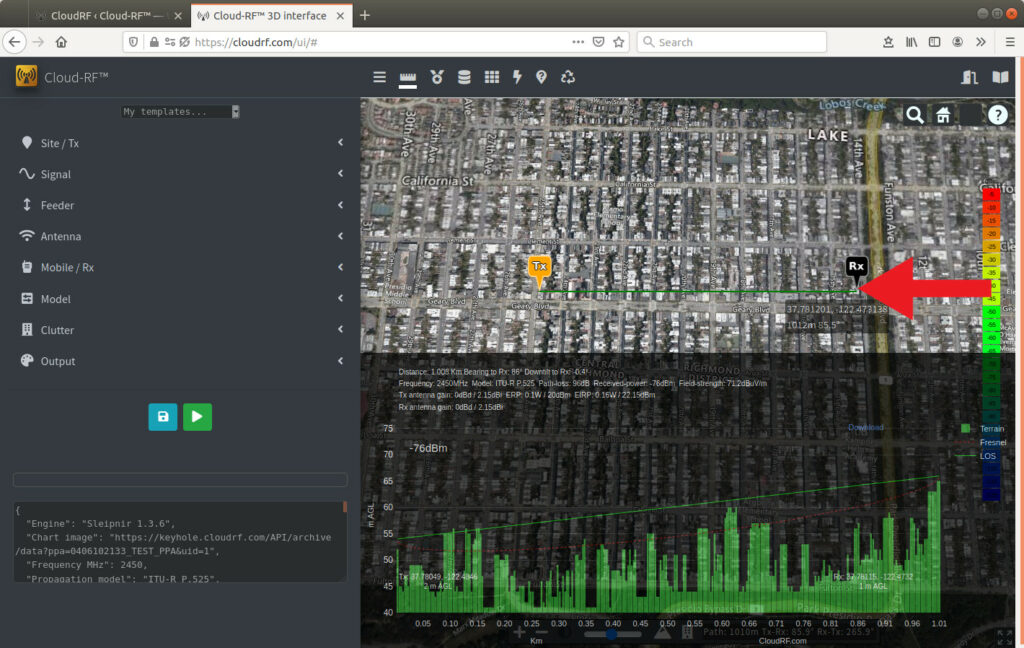Open the map help question mark
The width and height of the screenshot is (1024, 648).
tap(997, 115)
